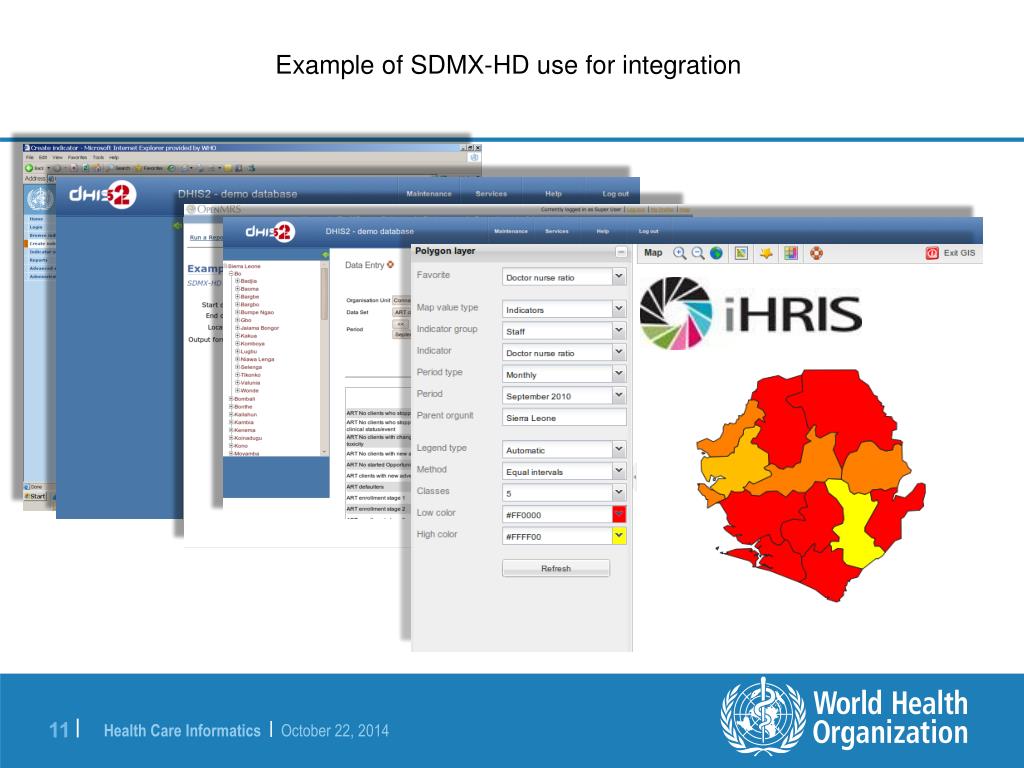Viewport: 1024px width, 768px height.
Task: Collapse the Polygon layer panel with minimize button
Action: [x=621, y=251]
